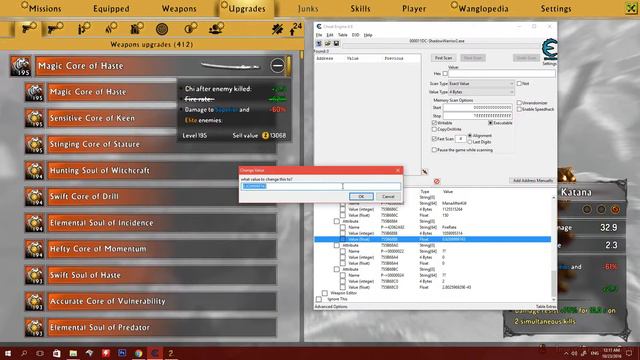Open the Edit menu in Cheat Engine

[x=330, y=35]
